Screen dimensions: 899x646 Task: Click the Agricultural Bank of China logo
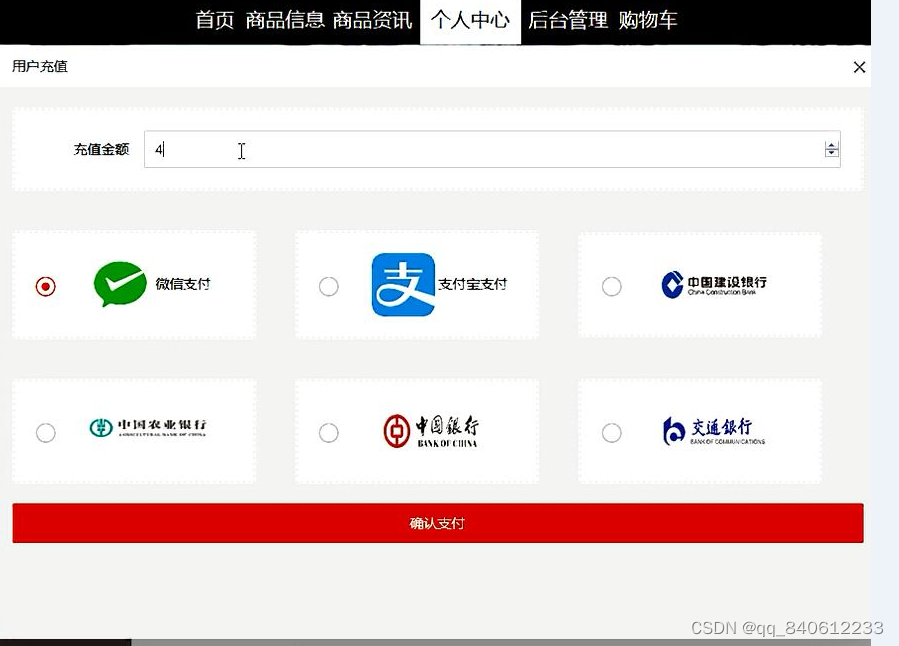coord(148,427)
